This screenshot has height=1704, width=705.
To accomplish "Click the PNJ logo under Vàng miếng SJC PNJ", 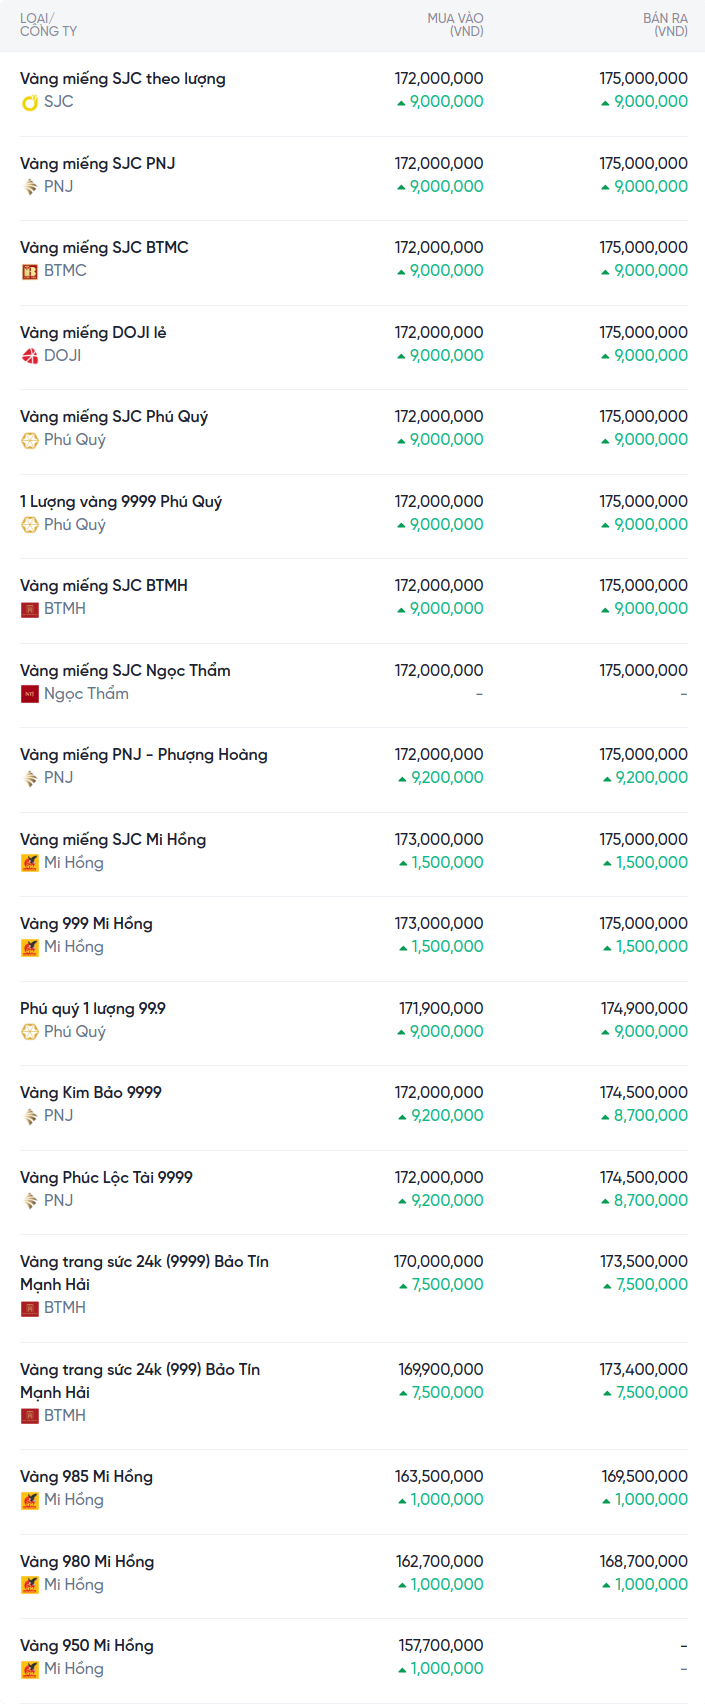I will pos(30,187).
